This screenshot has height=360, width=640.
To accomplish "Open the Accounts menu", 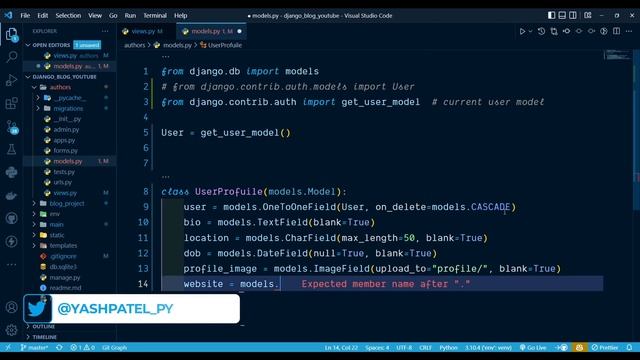I will (x=11, y=307).
